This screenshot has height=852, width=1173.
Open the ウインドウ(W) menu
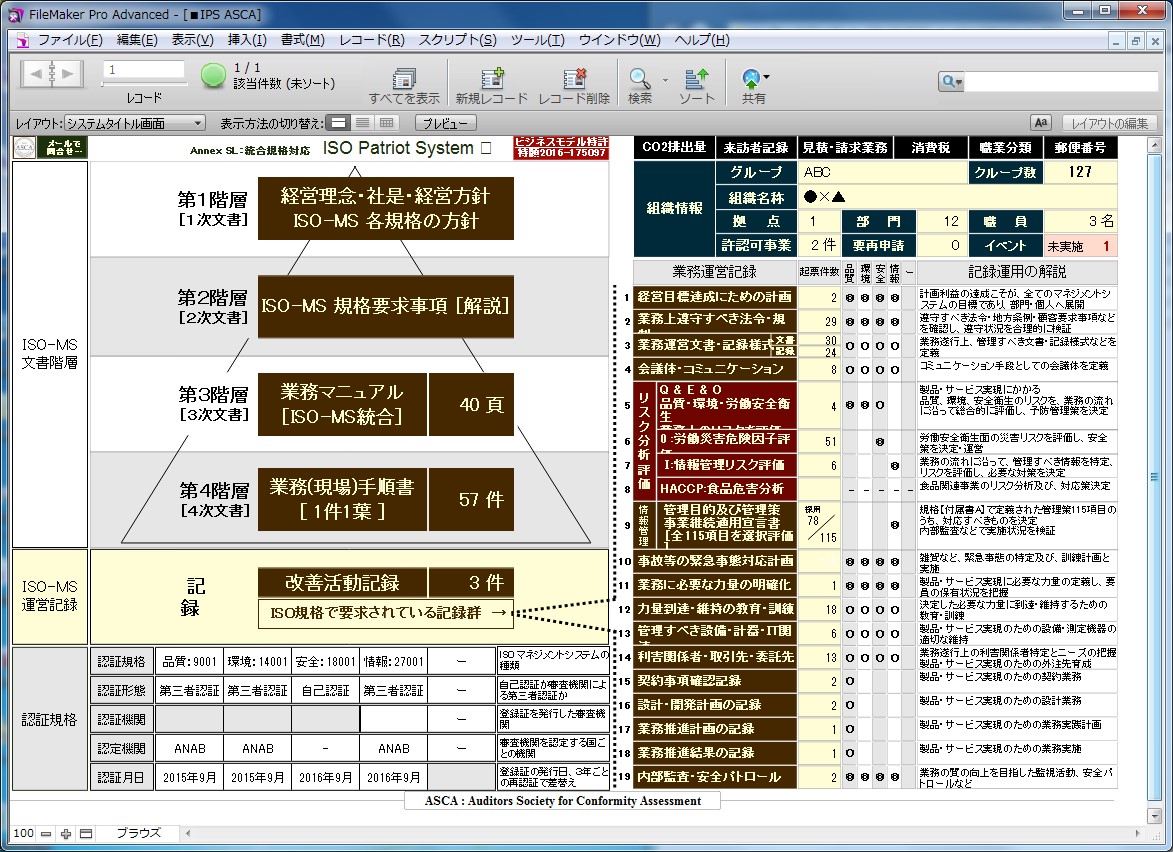click(619, 40)
